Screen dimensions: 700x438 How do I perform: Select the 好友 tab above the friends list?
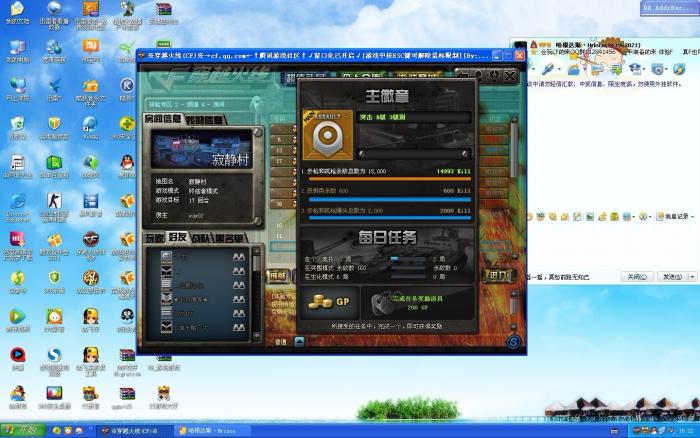click(178, 238)
